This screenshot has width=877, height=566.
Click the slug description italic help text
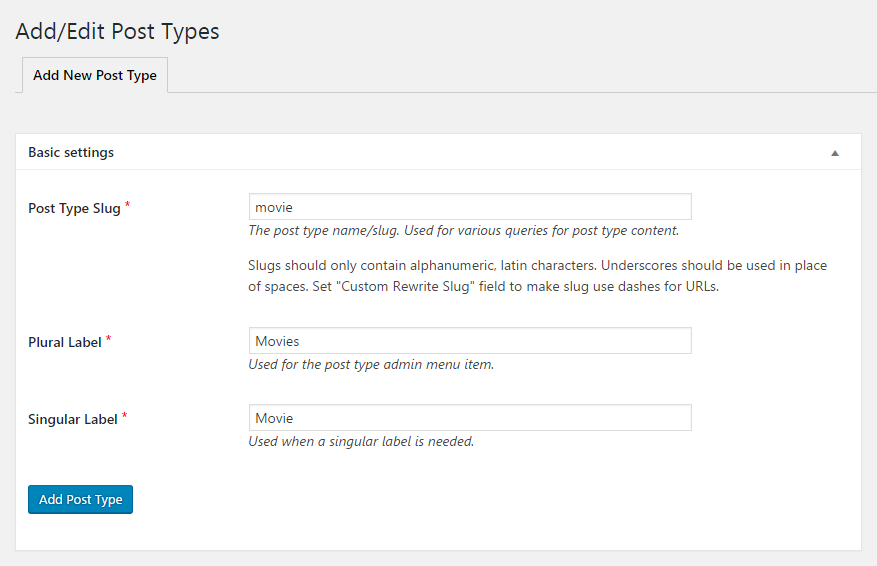(x=464, y=230)
